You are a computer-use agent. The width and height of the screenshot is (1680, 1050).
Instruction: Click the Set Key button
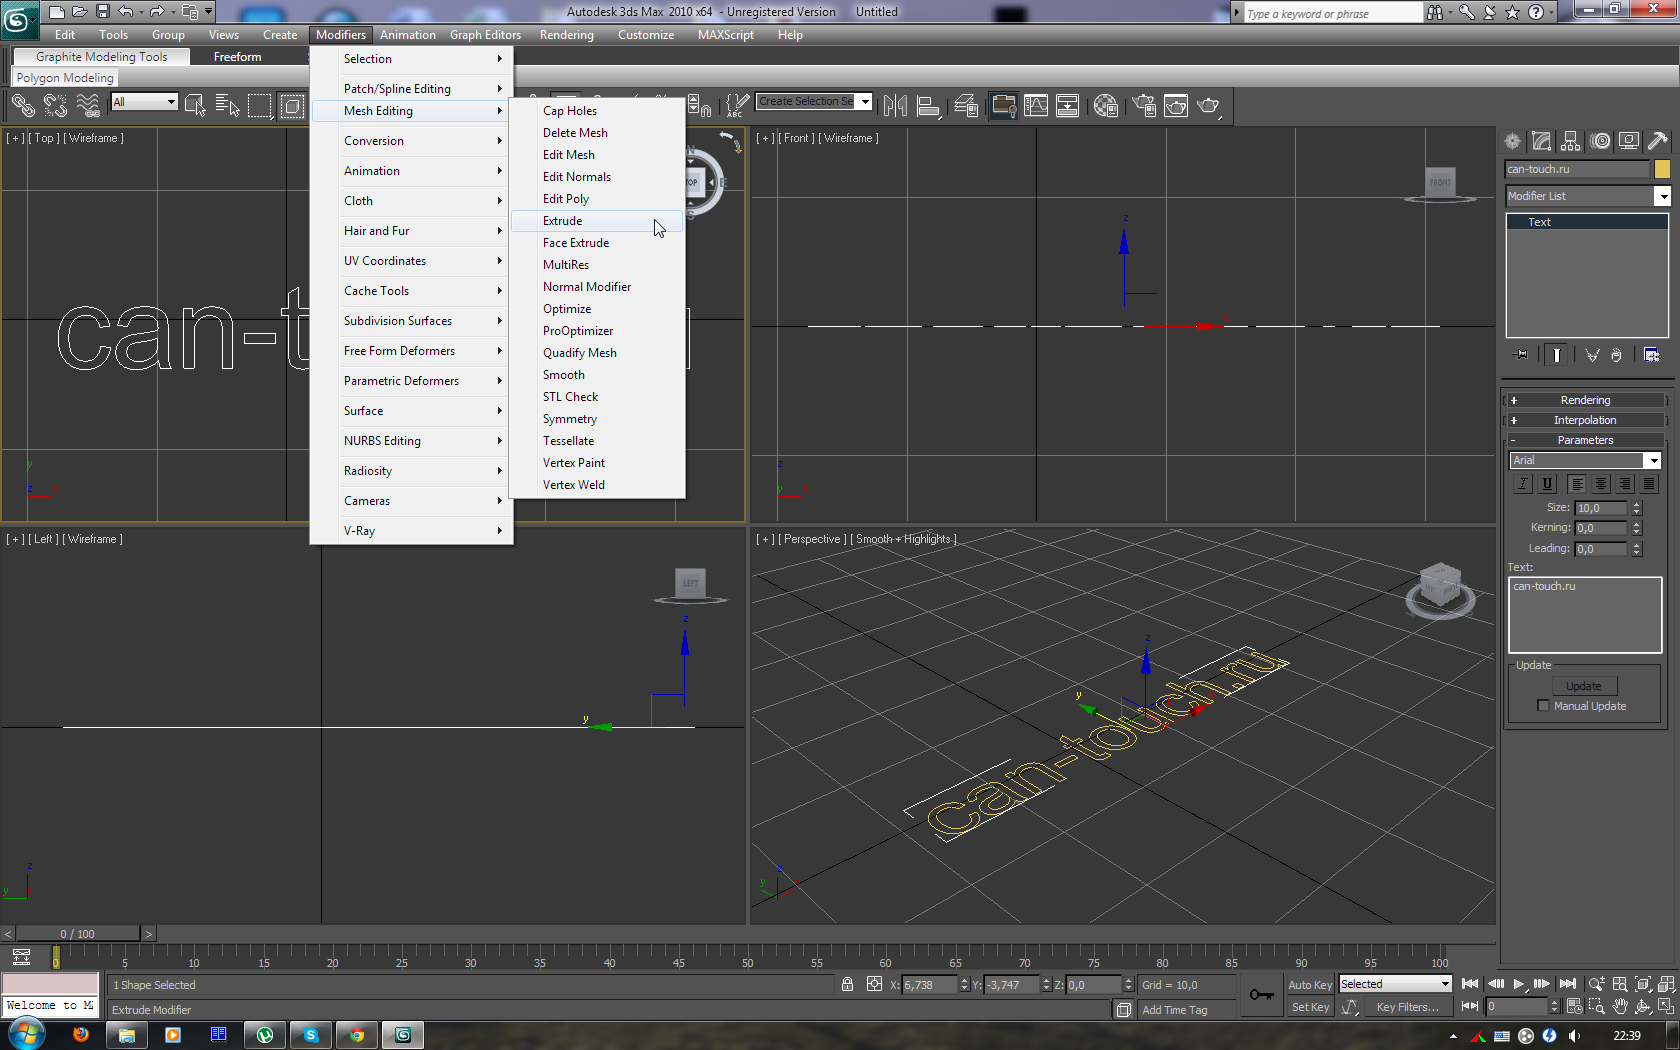coord(1310,1007)
